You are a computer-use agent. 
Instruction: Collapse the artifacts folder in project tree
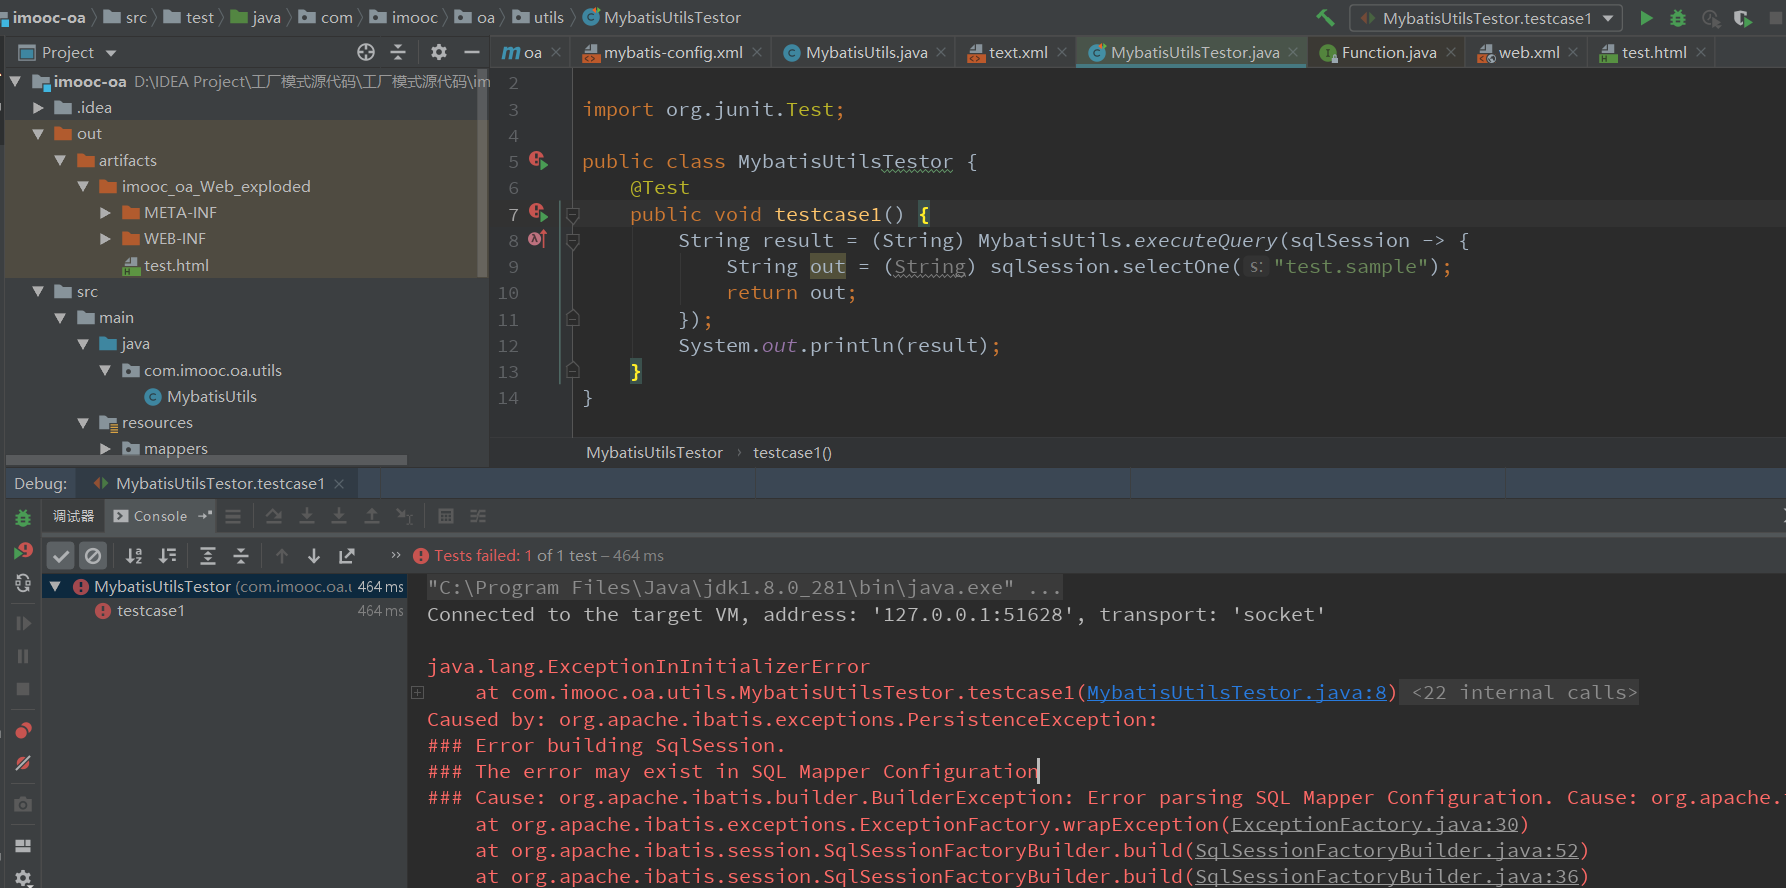point(60,160)
